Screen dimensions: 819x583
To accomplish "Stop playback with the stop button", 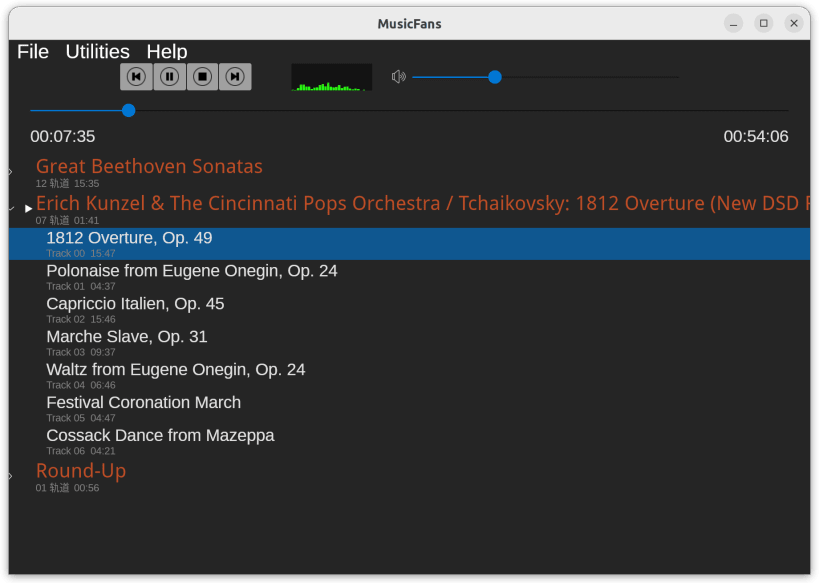I will pos(202,77).
